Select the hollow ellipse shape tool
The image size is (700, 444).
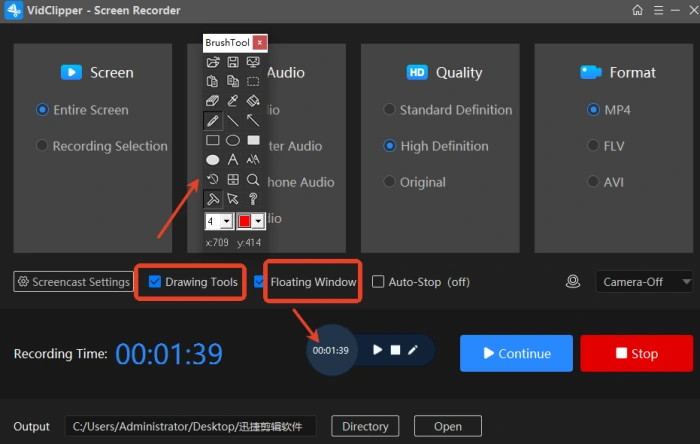[233, 140]
